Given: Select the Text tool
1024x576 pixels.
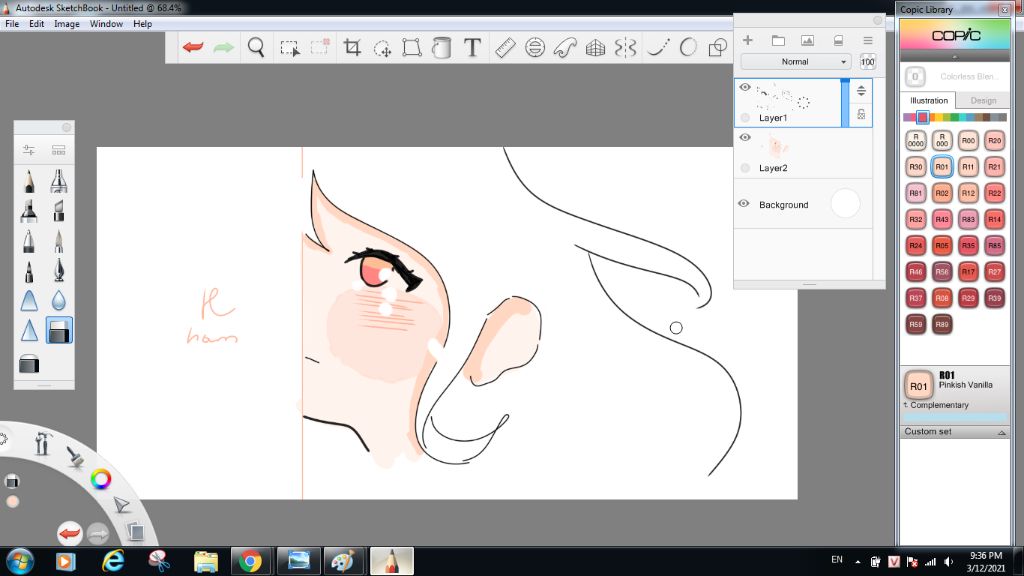Looking at the screenshot, I should point(472,47).
